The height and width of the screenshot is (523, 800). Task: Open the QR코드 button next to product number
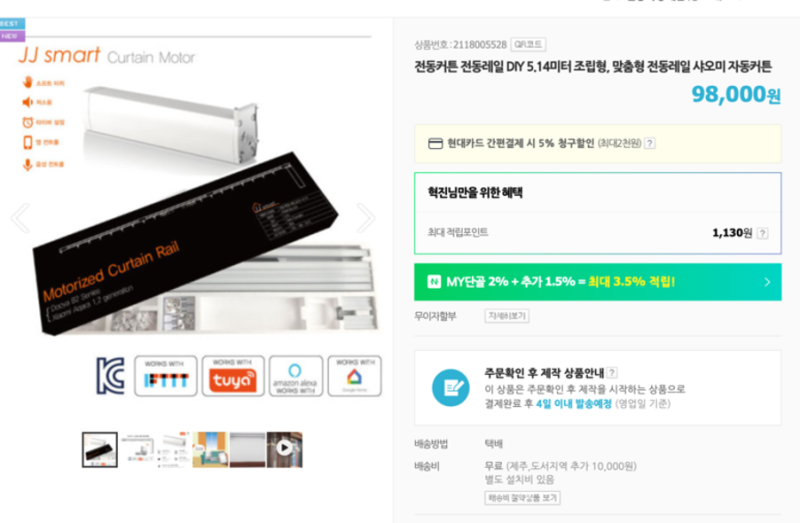click(x=528, y=44)
